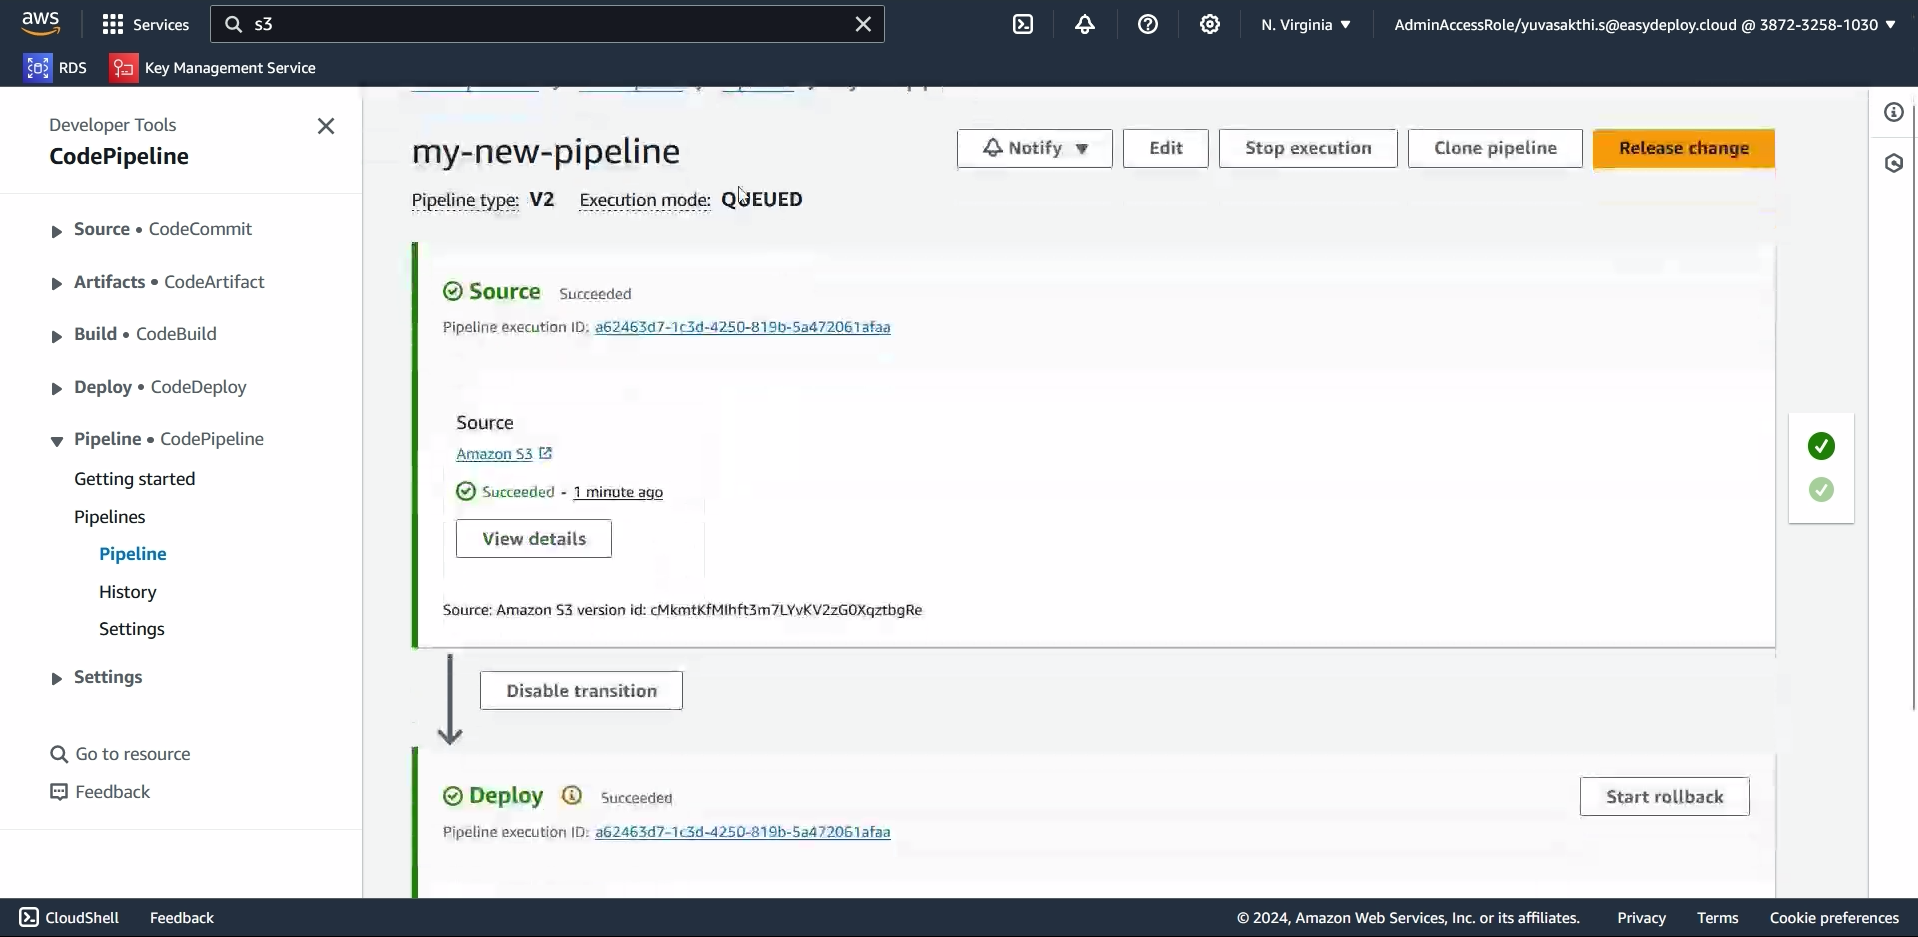Open the AdminAccessRole account menu
This screenshot has height=937, width=1918.
point(1645,24)
